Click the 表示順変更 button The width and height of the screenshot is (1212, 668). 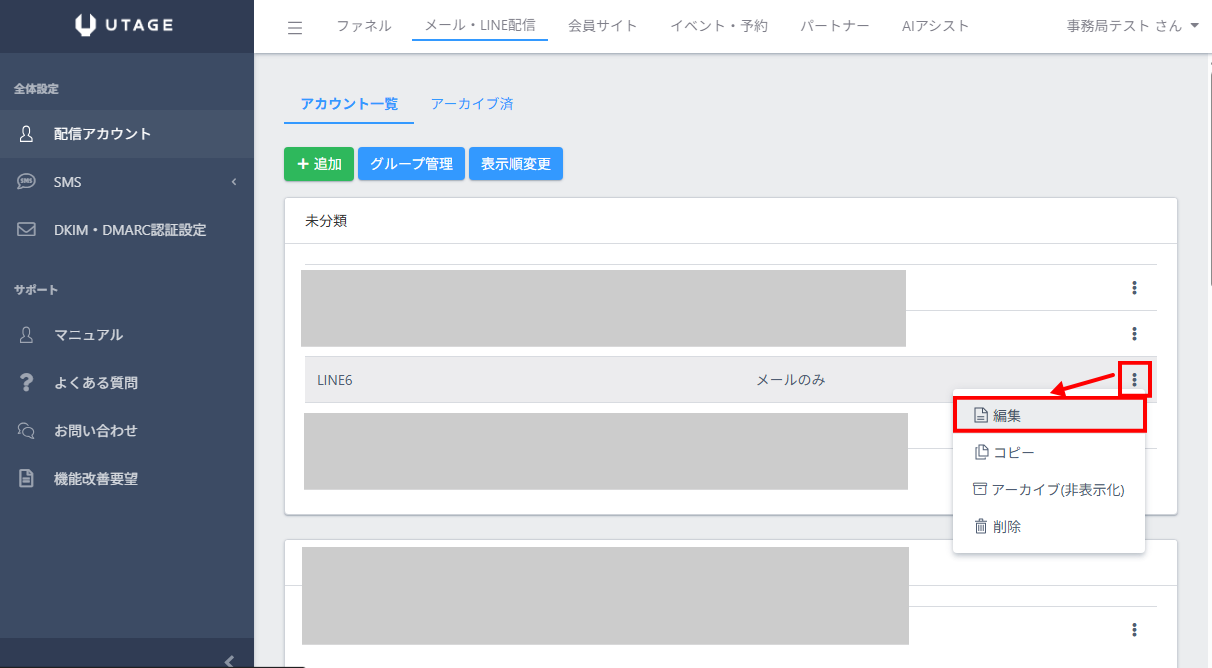(515, 164)
